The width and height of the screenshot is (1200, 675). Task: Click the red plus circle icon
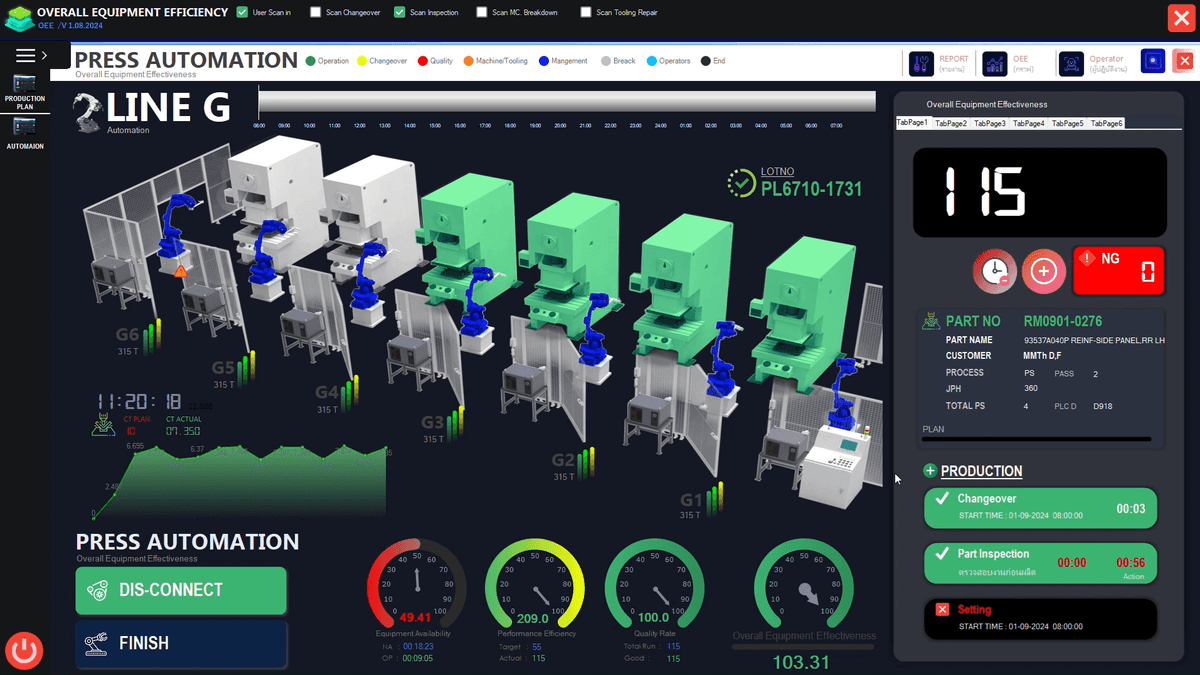pos(1043,271)
